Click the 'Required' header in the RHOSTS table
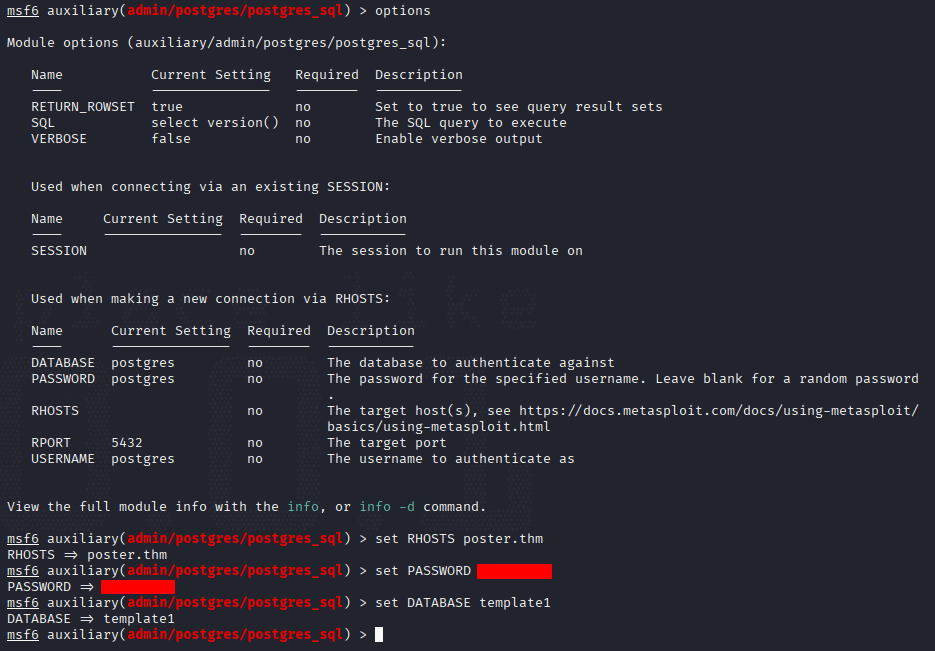The width and height of the screenshot is (935, 651). 279,331
